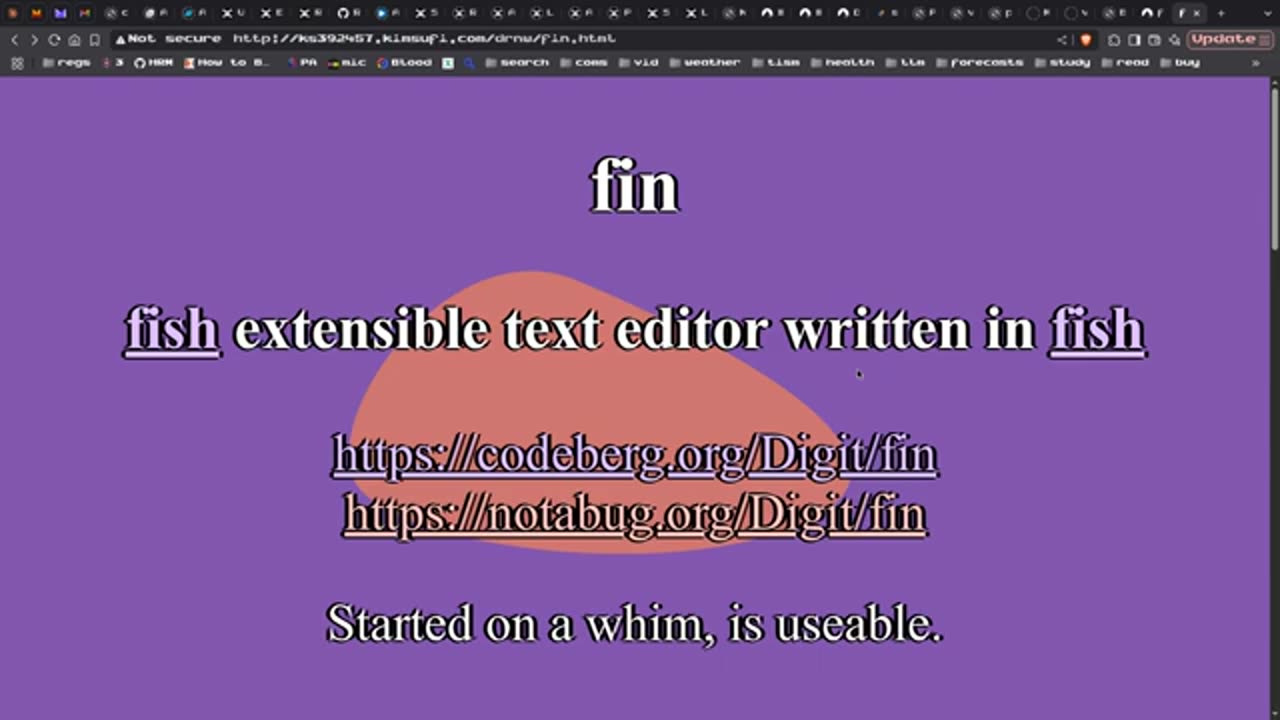Switch to the blue play-icon tab
Screen dimensions: 1280x720
388,13
